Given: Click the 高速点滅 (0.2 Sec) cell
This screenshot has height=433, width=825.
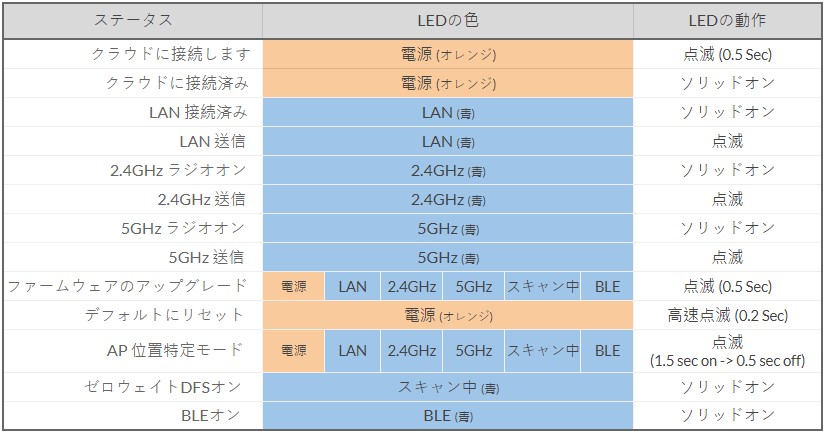Looking at the screenshot, I should [727, 316].
